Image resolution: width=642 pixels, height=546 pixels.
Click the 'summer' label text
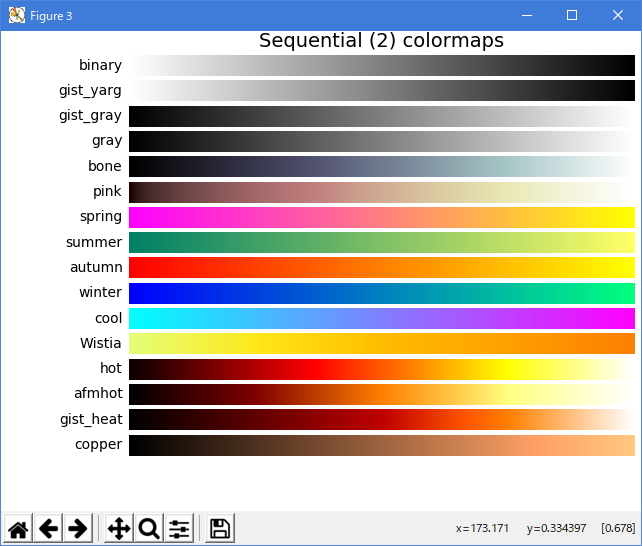point(94,242)
